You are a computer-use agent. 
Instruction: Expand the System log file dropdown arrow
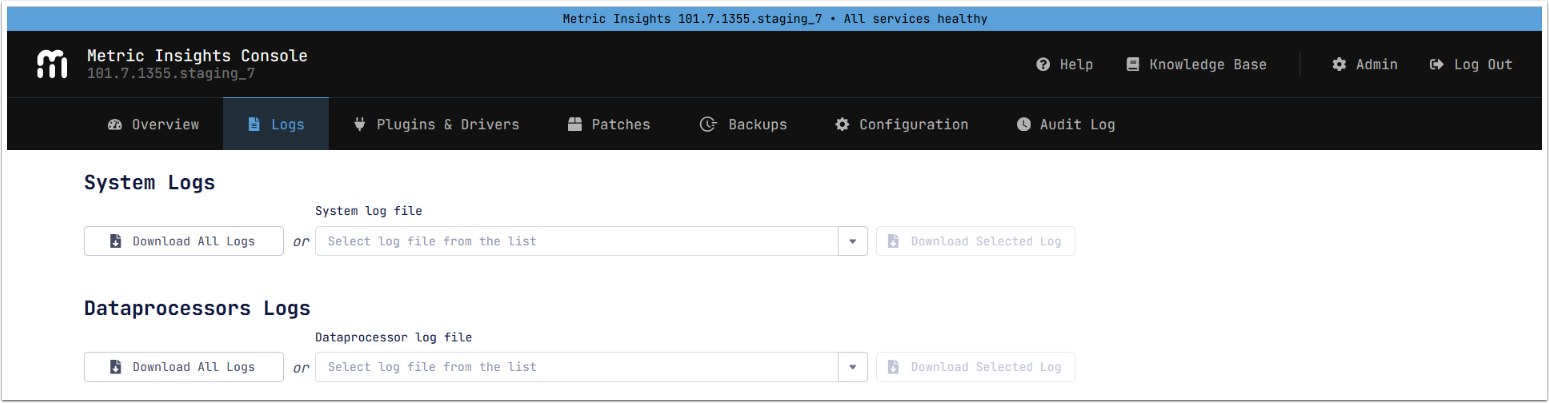click(852, 241)
